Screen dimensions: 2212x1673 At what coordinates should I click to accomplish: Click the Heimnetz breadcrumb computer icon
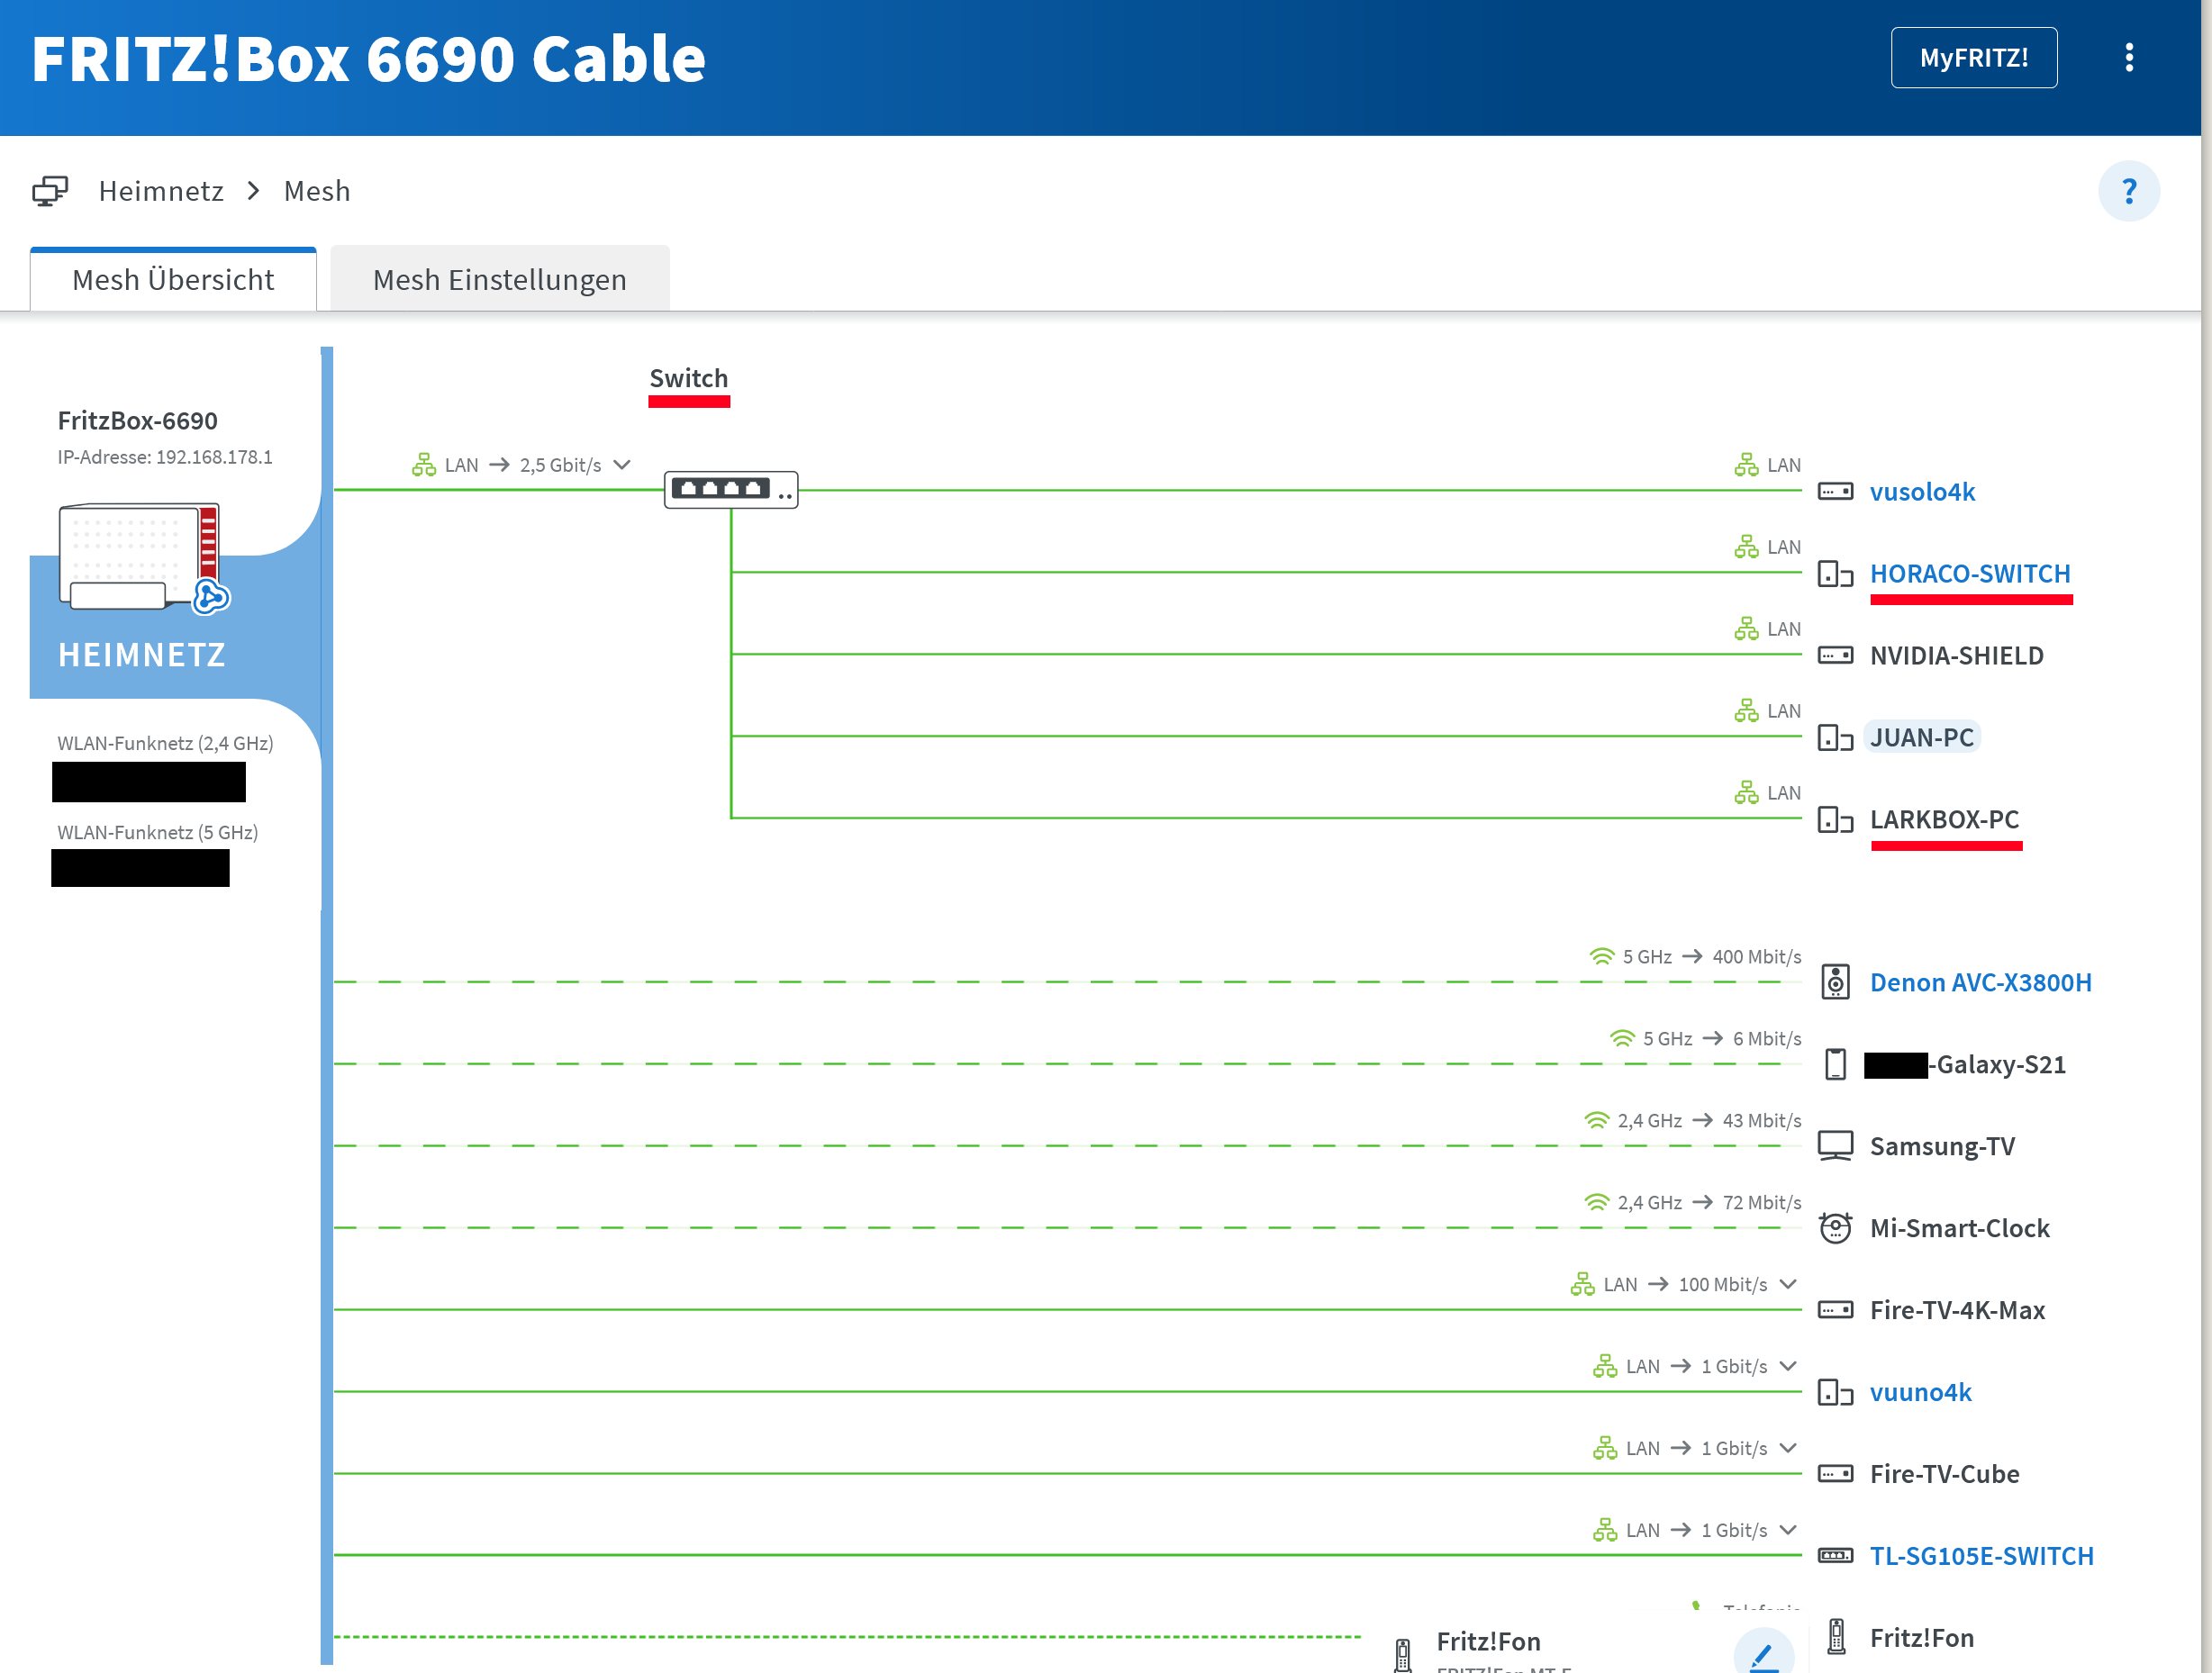pyautogui.click(x=50, y=191)
